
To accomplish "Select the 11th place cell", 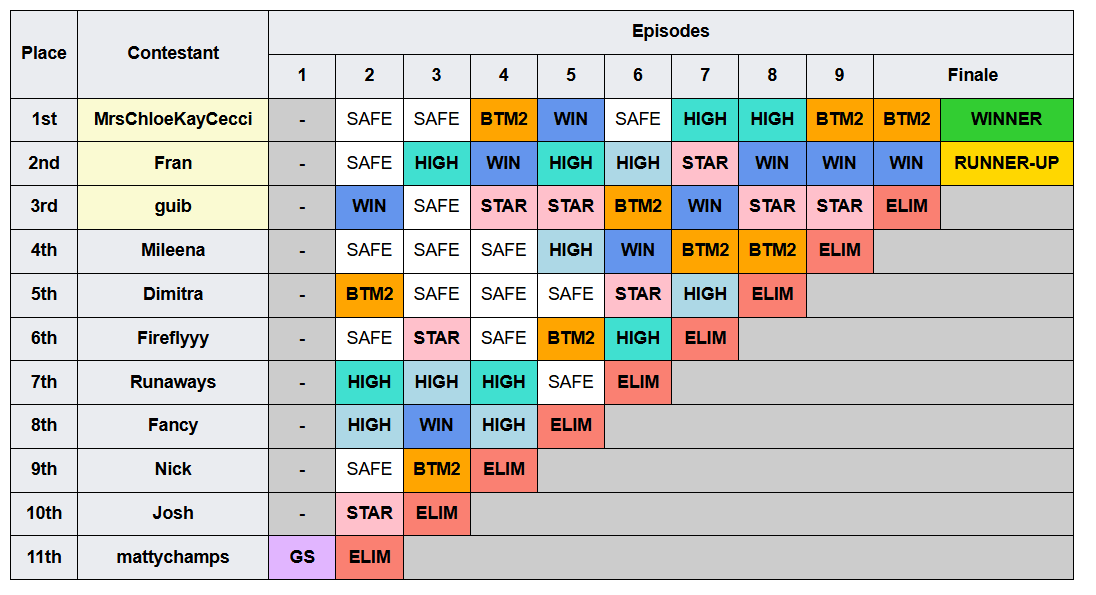I will (44, 557).
